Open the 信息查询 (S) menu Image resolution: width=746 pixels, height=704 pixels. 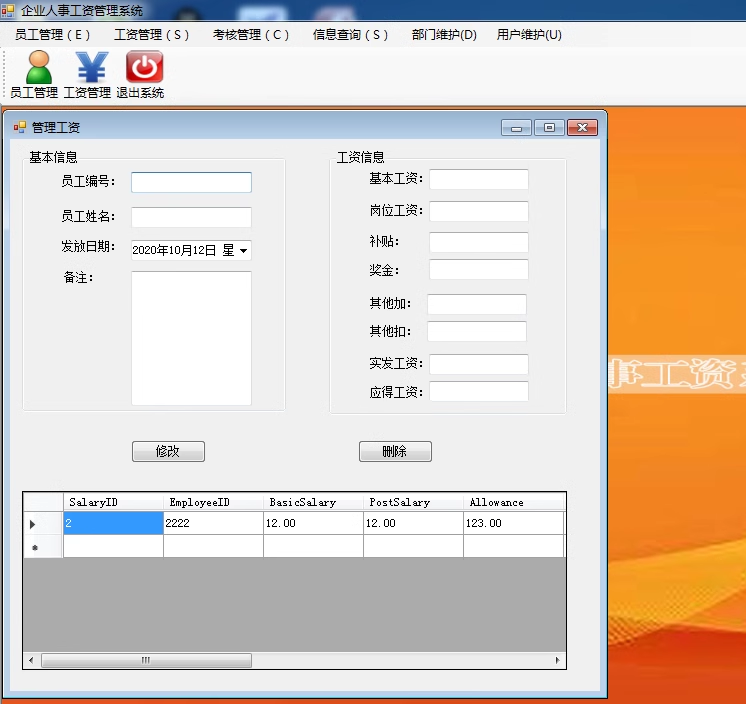pos(350,35)
